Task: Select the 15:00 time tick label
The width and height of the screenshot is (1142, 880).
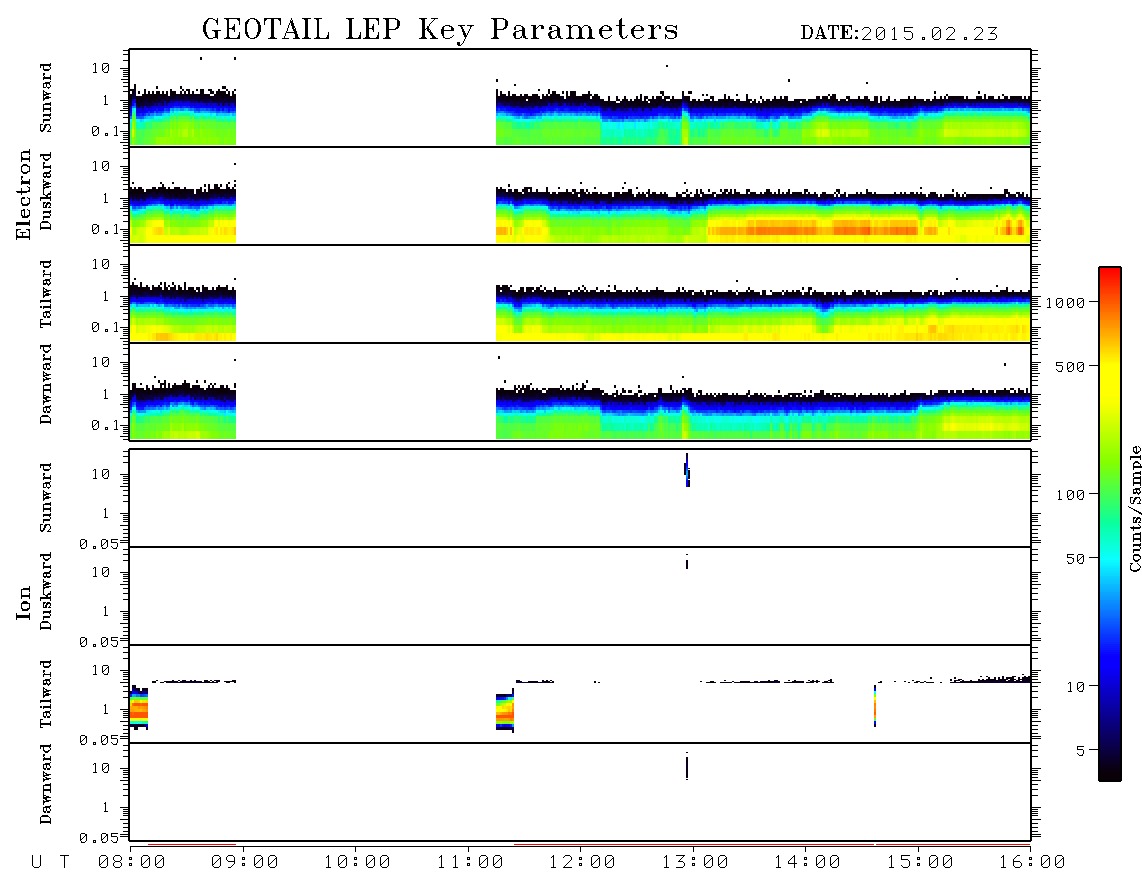Action: click(920, 863)
